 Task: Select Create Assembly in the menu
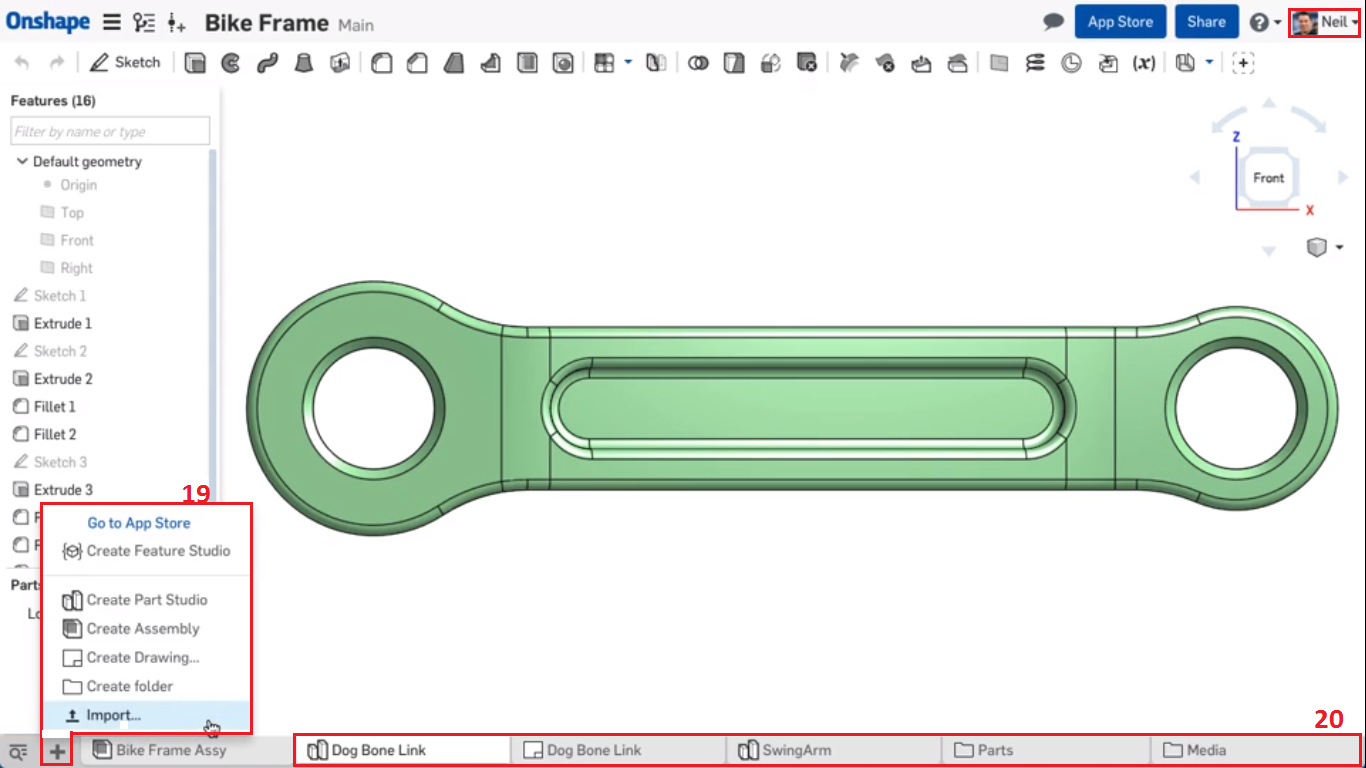pos(143,628)
